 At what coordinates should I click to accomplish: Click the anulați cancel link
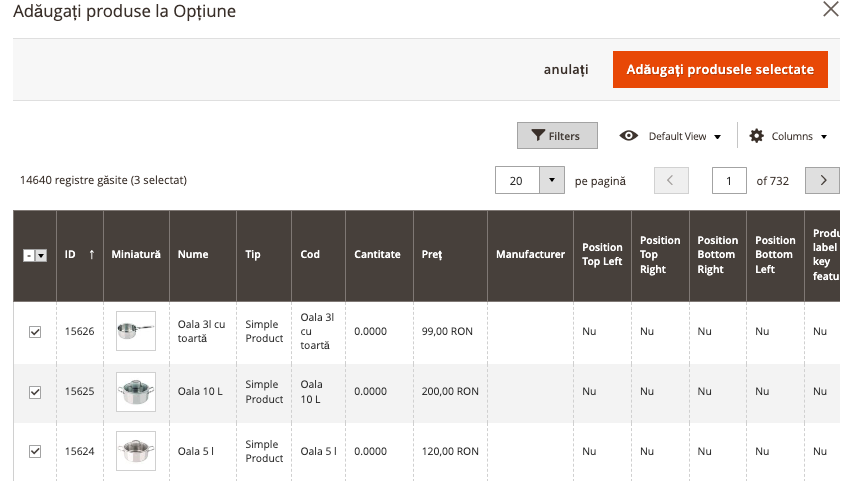[566, 69]
